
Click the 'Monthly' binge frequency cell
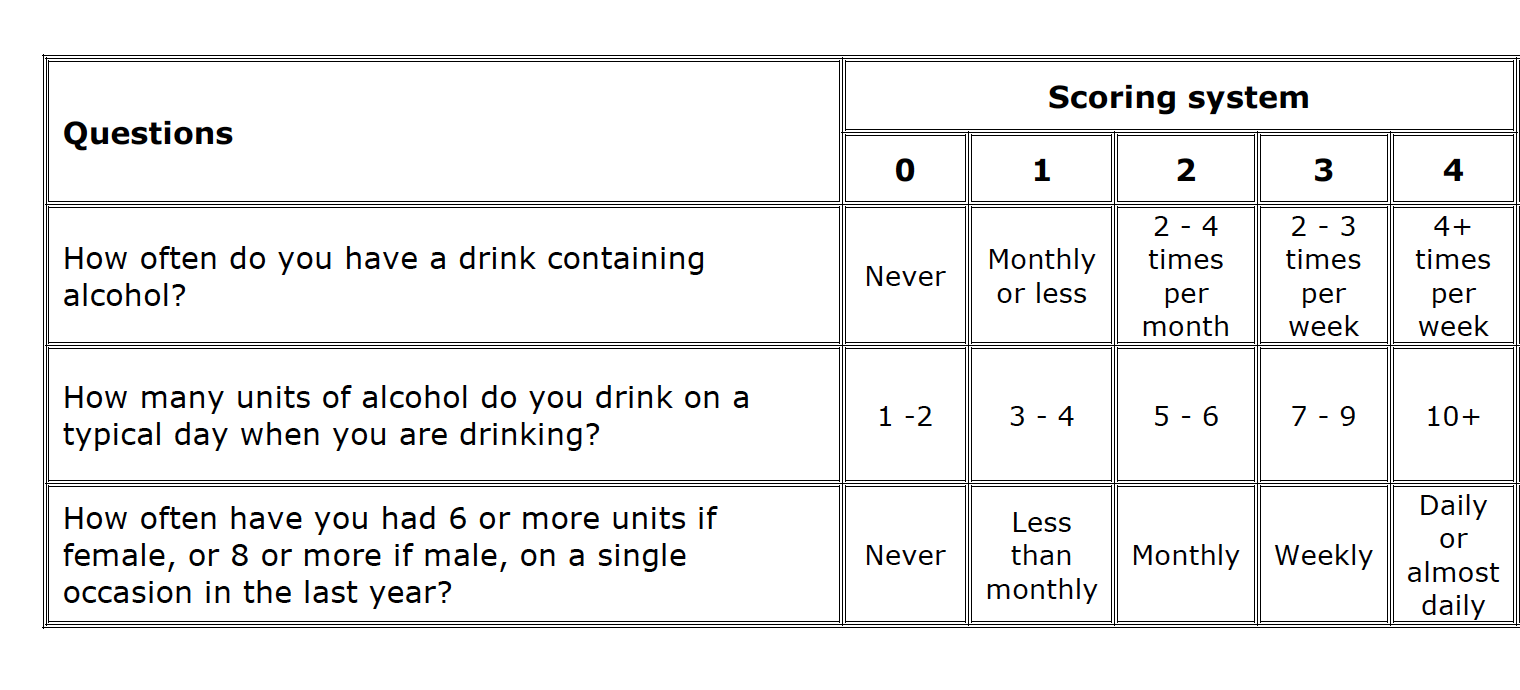coord(1185,555)
